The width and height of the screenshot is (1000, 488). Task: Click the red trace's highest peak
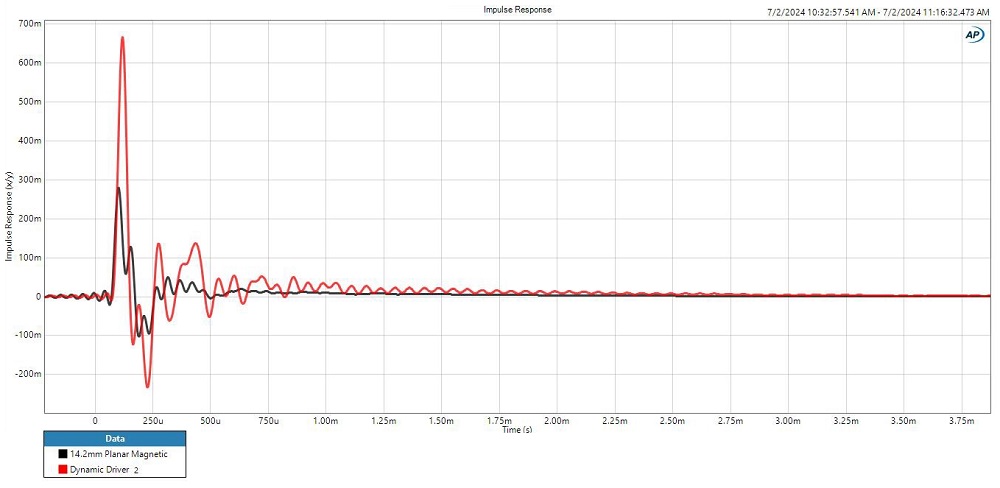tap(122, 38)
